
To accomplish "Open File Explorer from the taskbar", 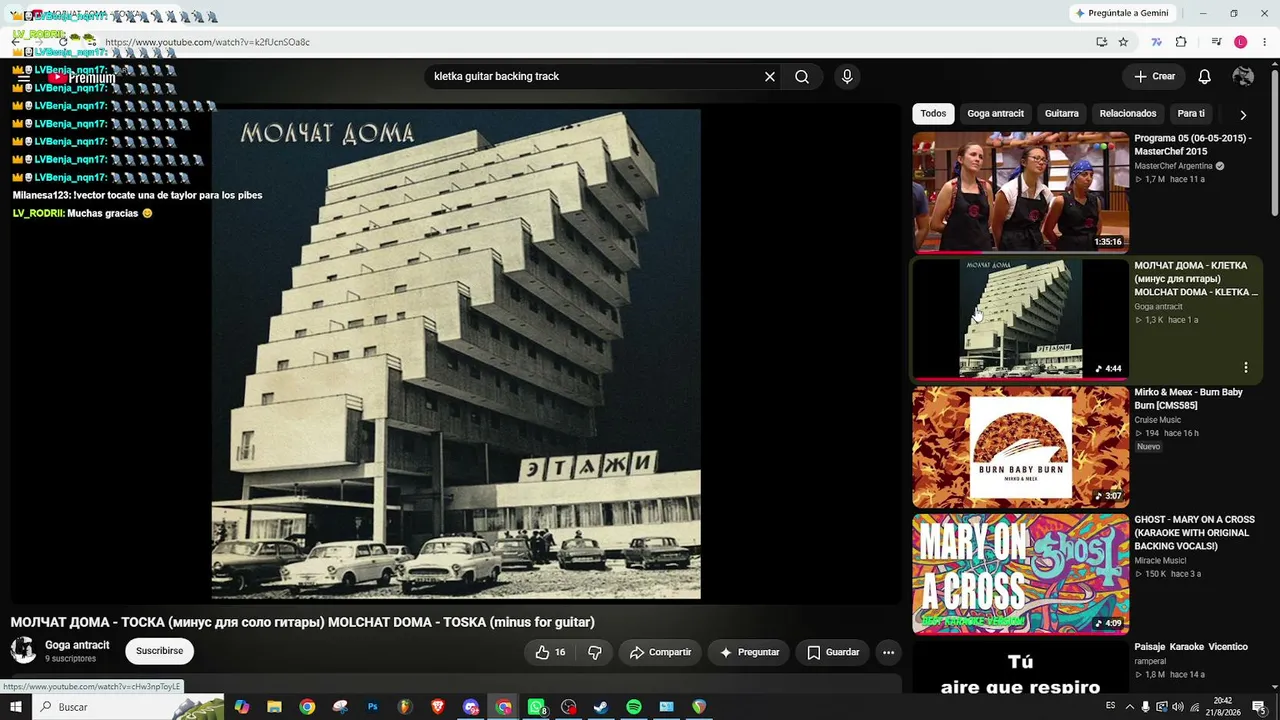I will tap(274, 707).
